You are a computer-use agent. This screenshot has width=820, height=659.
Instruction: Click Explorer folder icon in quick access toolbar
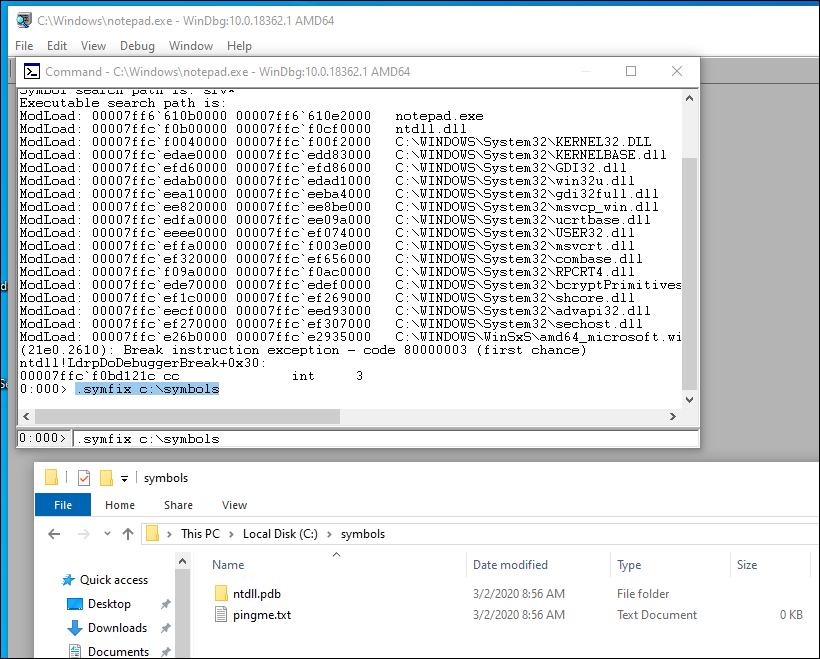tap(51, 478)
